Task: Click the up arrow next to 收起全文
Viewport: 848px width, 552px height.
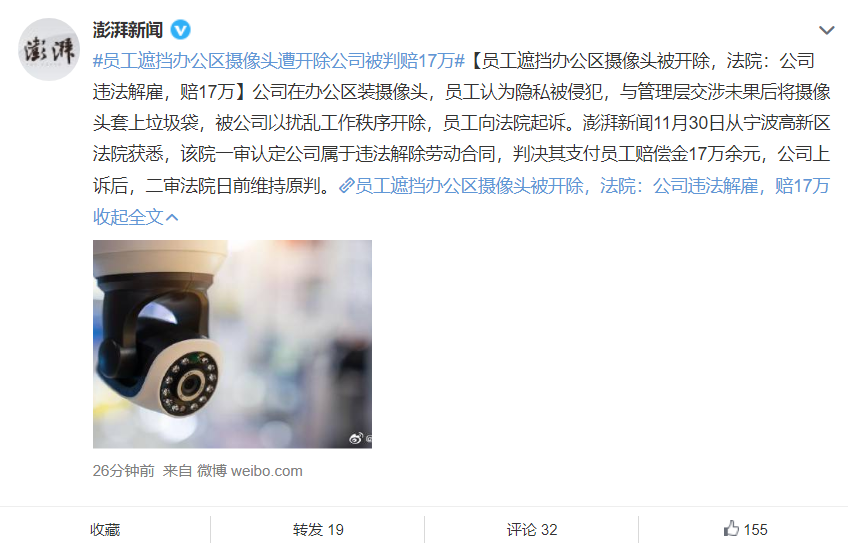Action: (172, 217)
